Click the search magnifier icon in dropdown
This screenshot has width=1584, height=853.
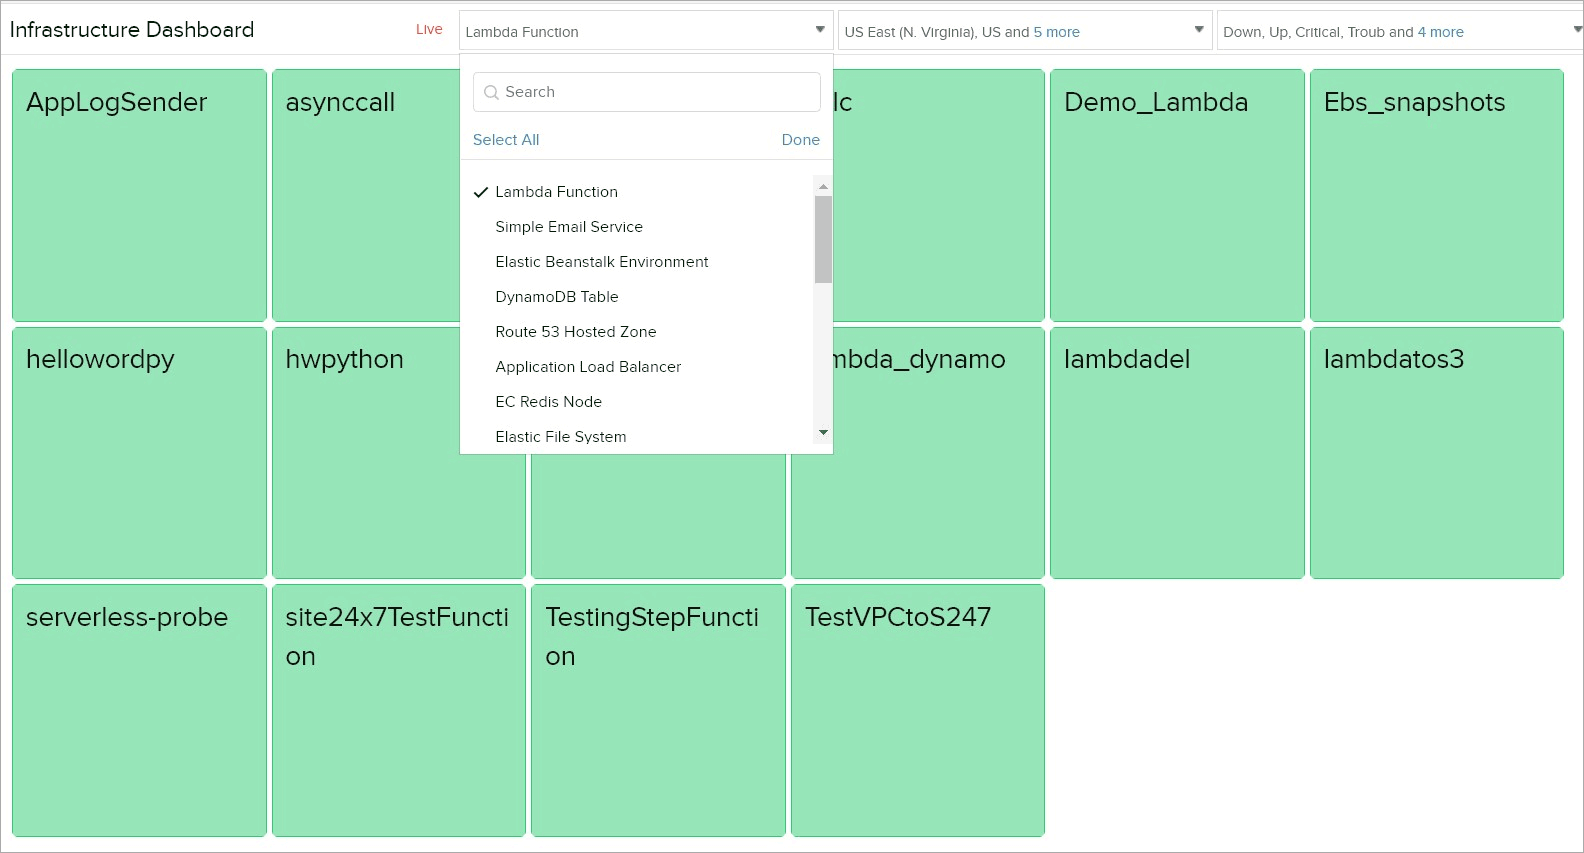tap(491, 92)
